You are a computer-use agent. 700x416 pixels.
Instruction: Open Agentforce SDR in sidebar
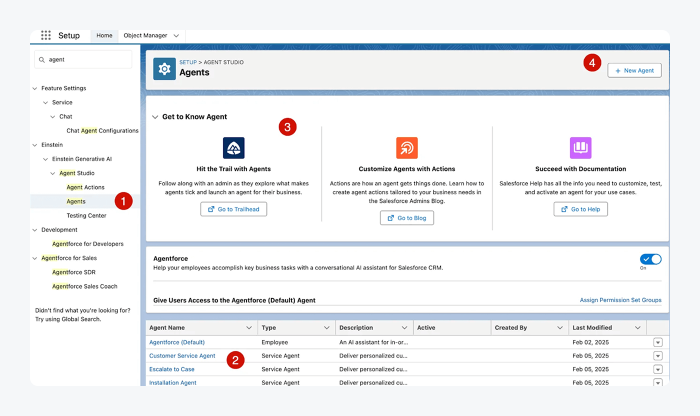click(x=74, y=272)
